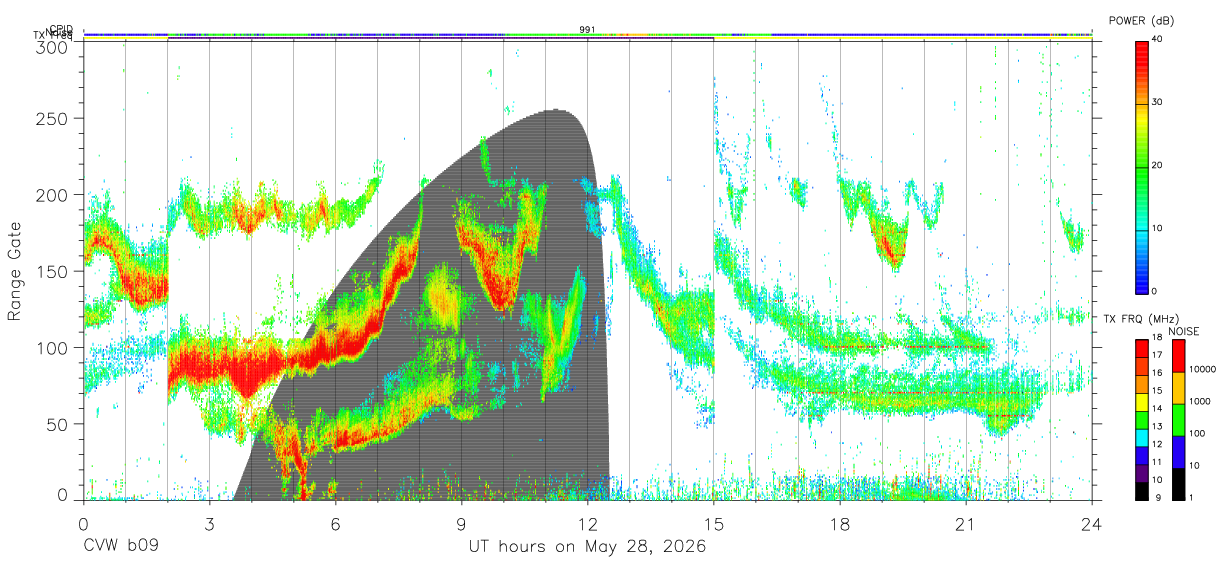This screenshot has width=1228, height=567.
Task: Select the red 17–18 MHz TX FRQ swatch
Action: 1140,347
